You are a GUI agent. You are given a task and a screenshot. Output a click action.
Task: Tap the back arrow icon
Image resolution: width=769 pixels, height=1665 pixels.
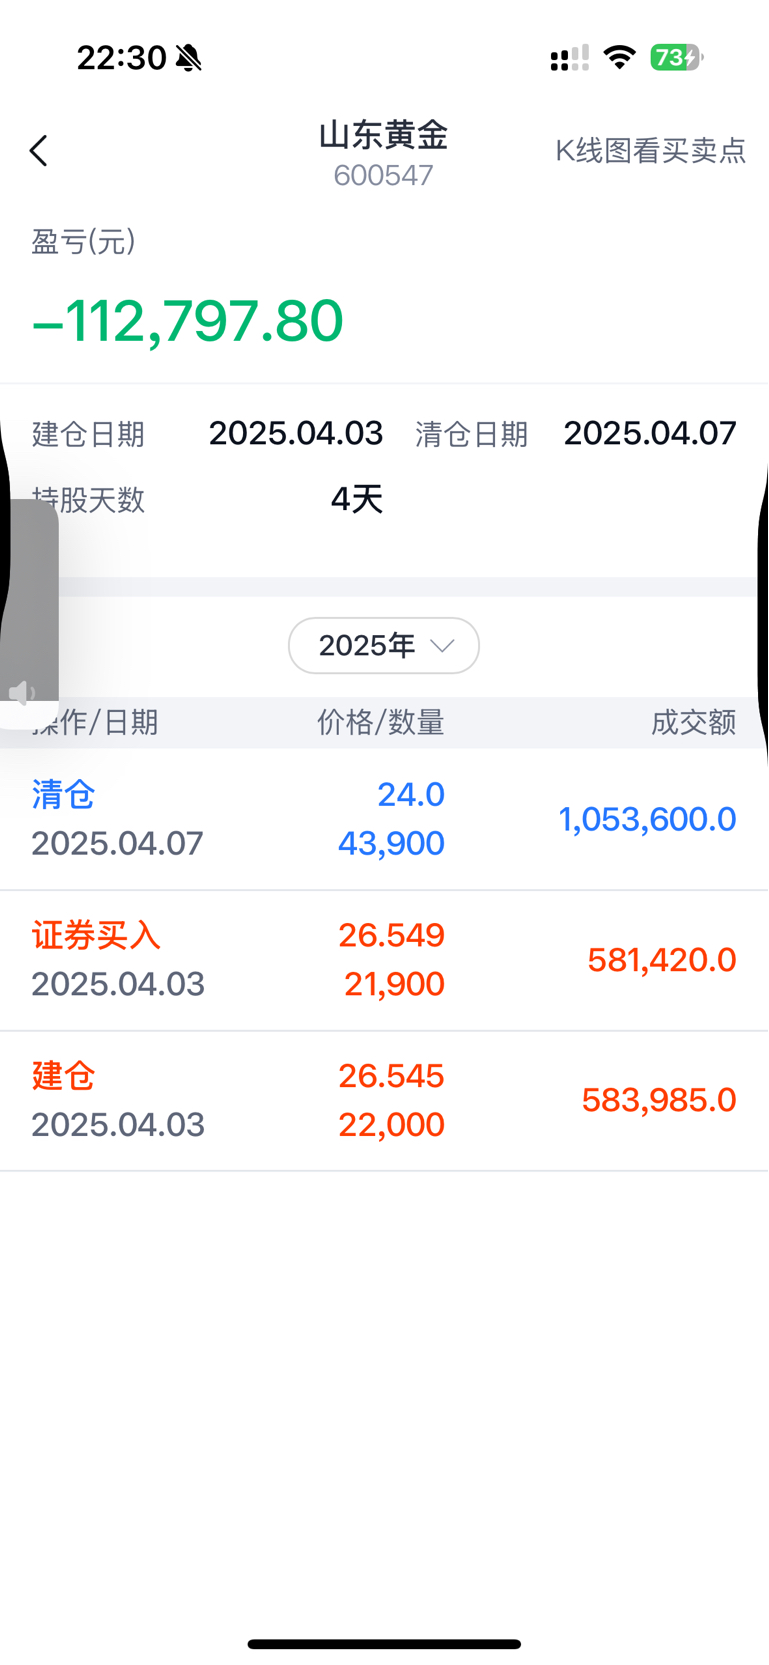tap(39, 151)
